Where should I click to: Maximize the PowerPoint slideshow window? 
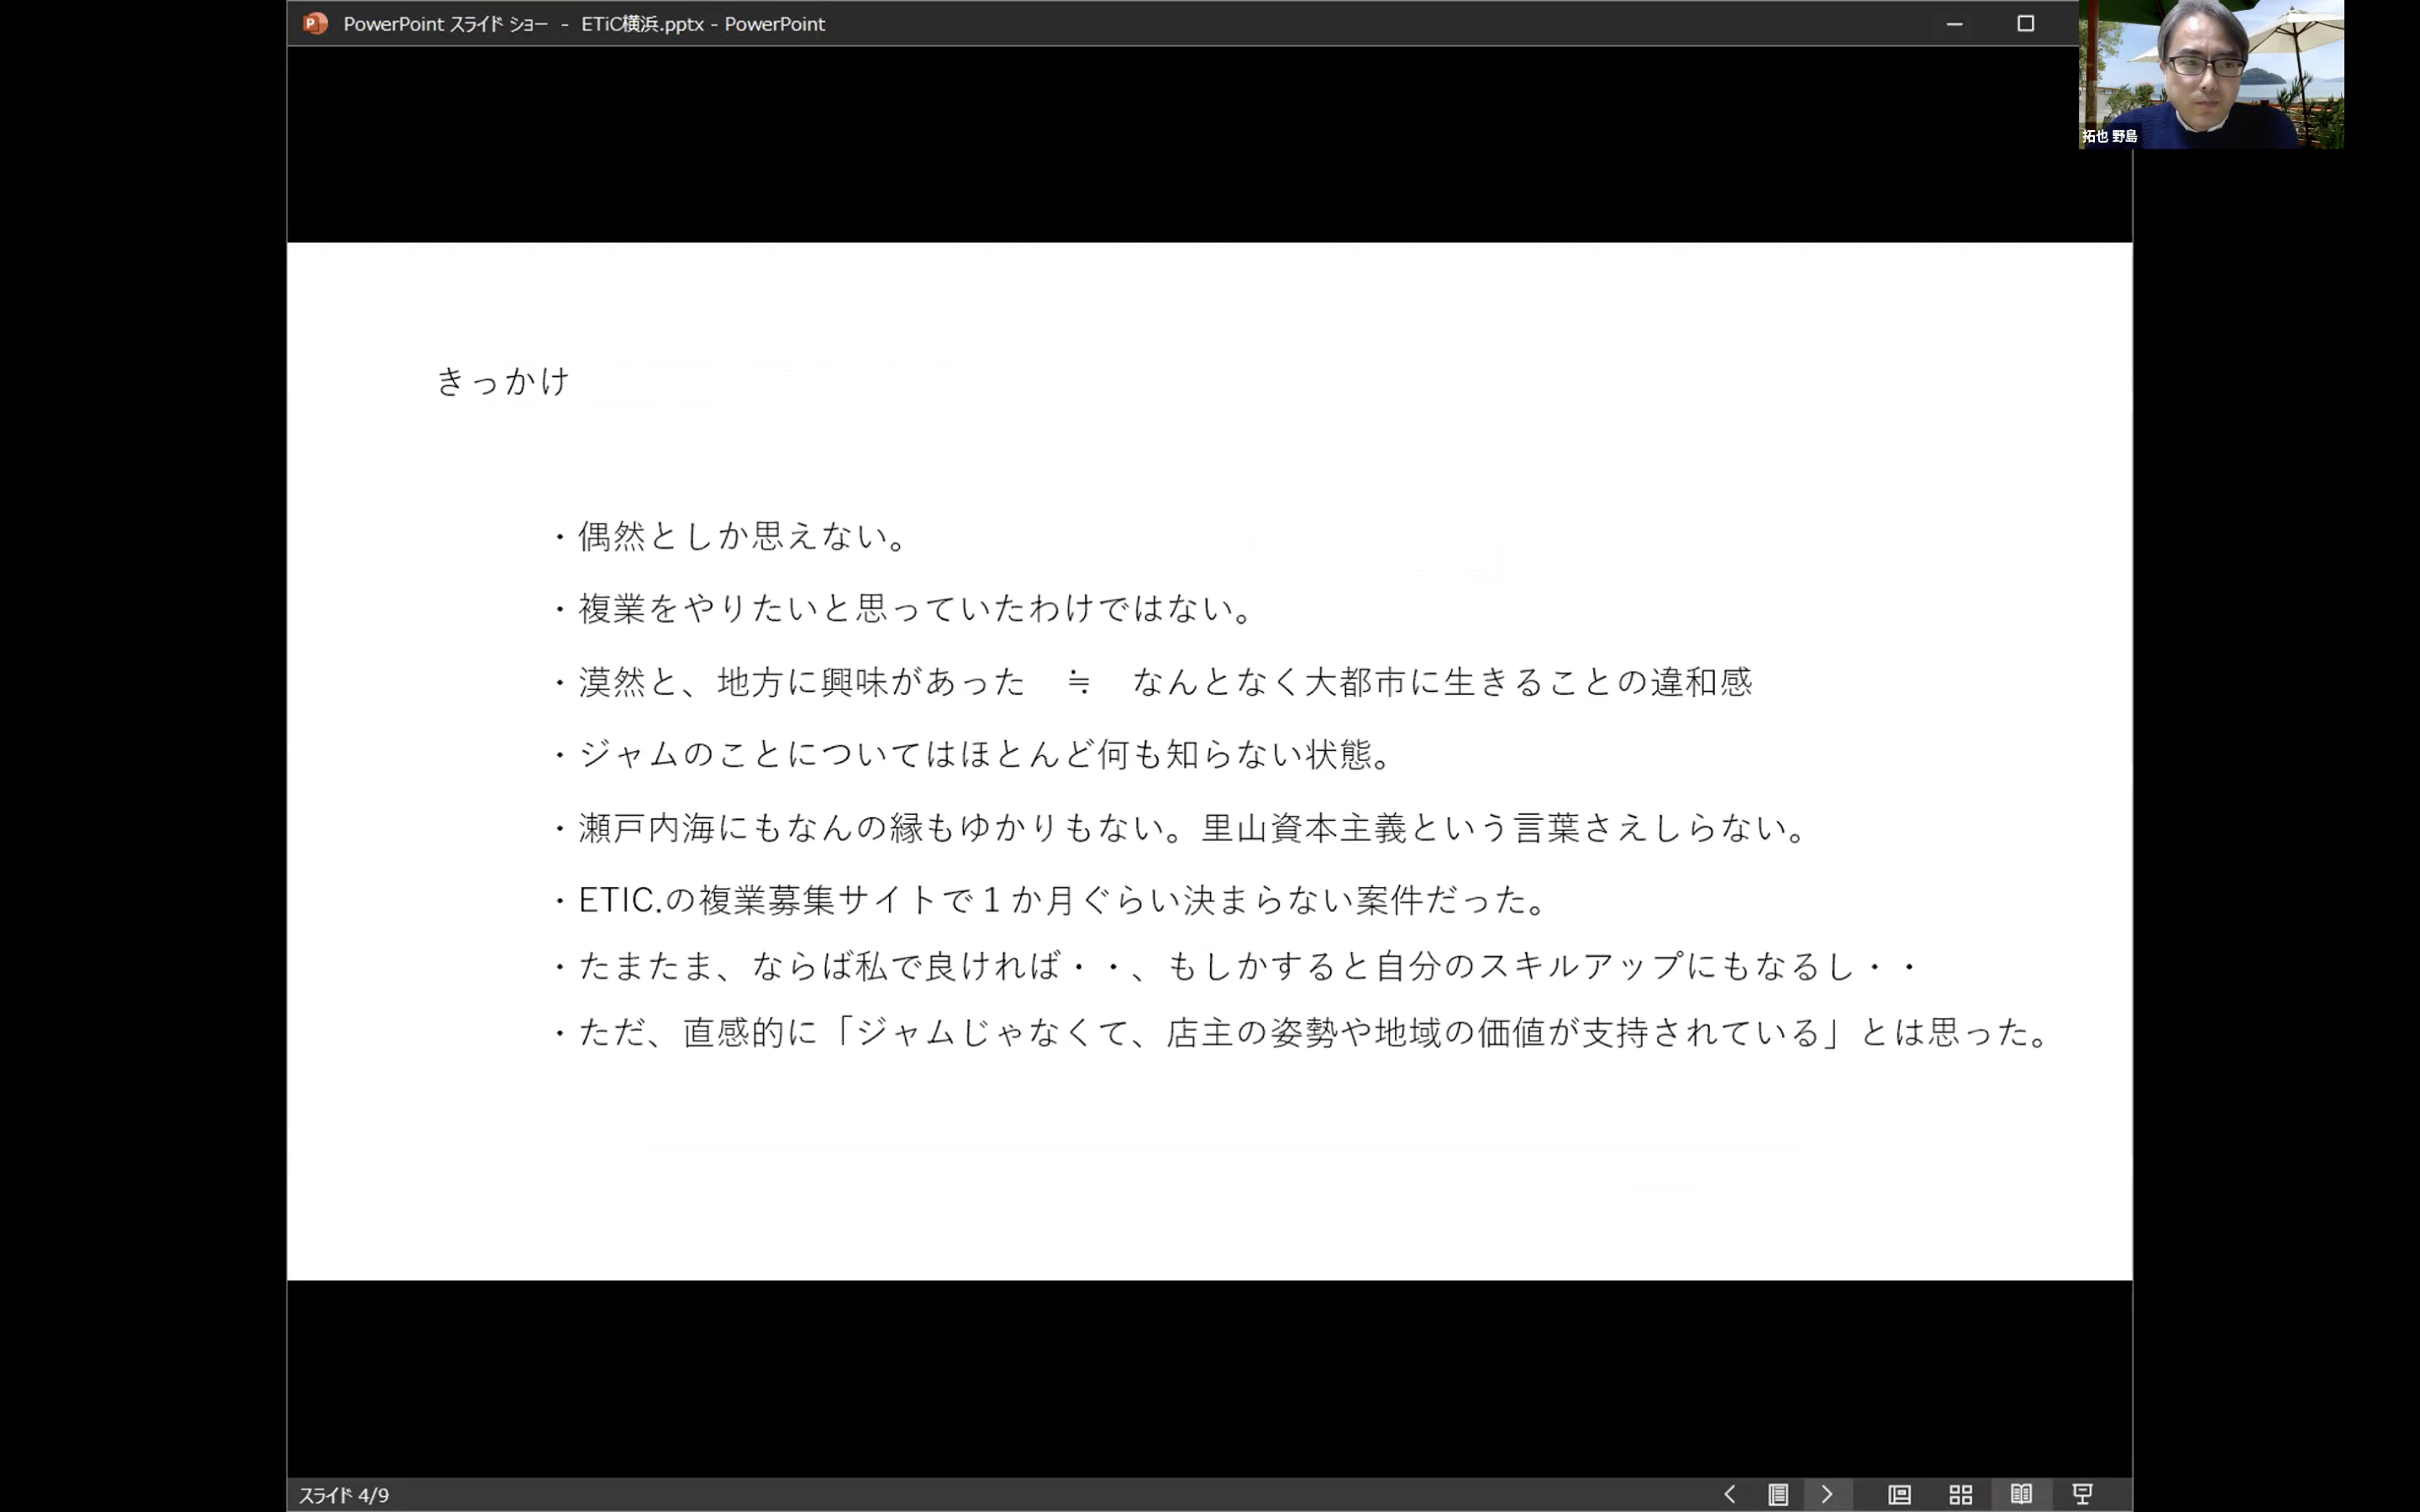[x=2026, y=23]
